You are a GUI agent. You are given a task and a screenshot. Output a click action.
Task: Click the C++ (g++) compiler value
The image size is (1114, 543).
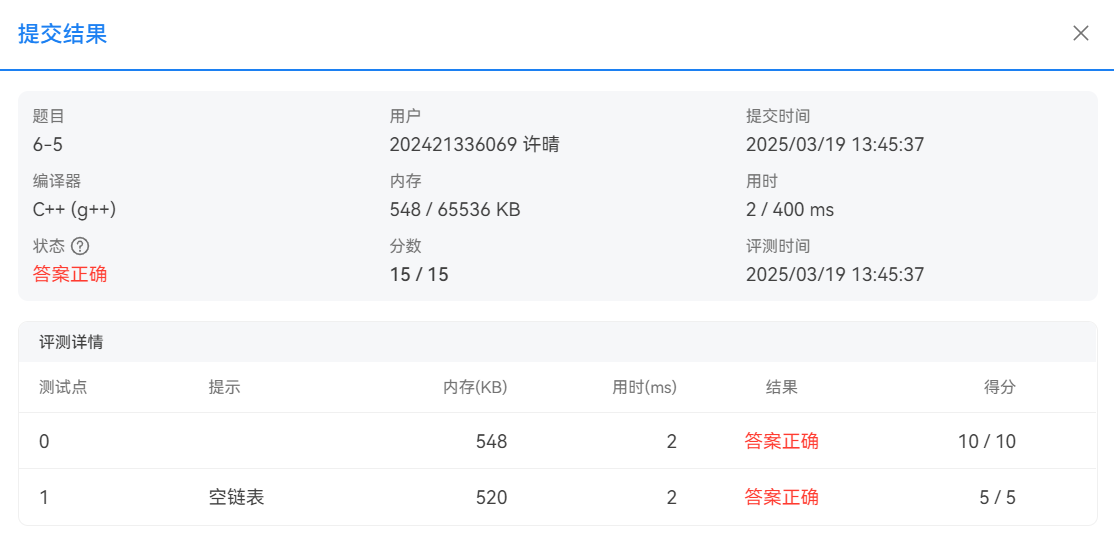click(75, 210)
